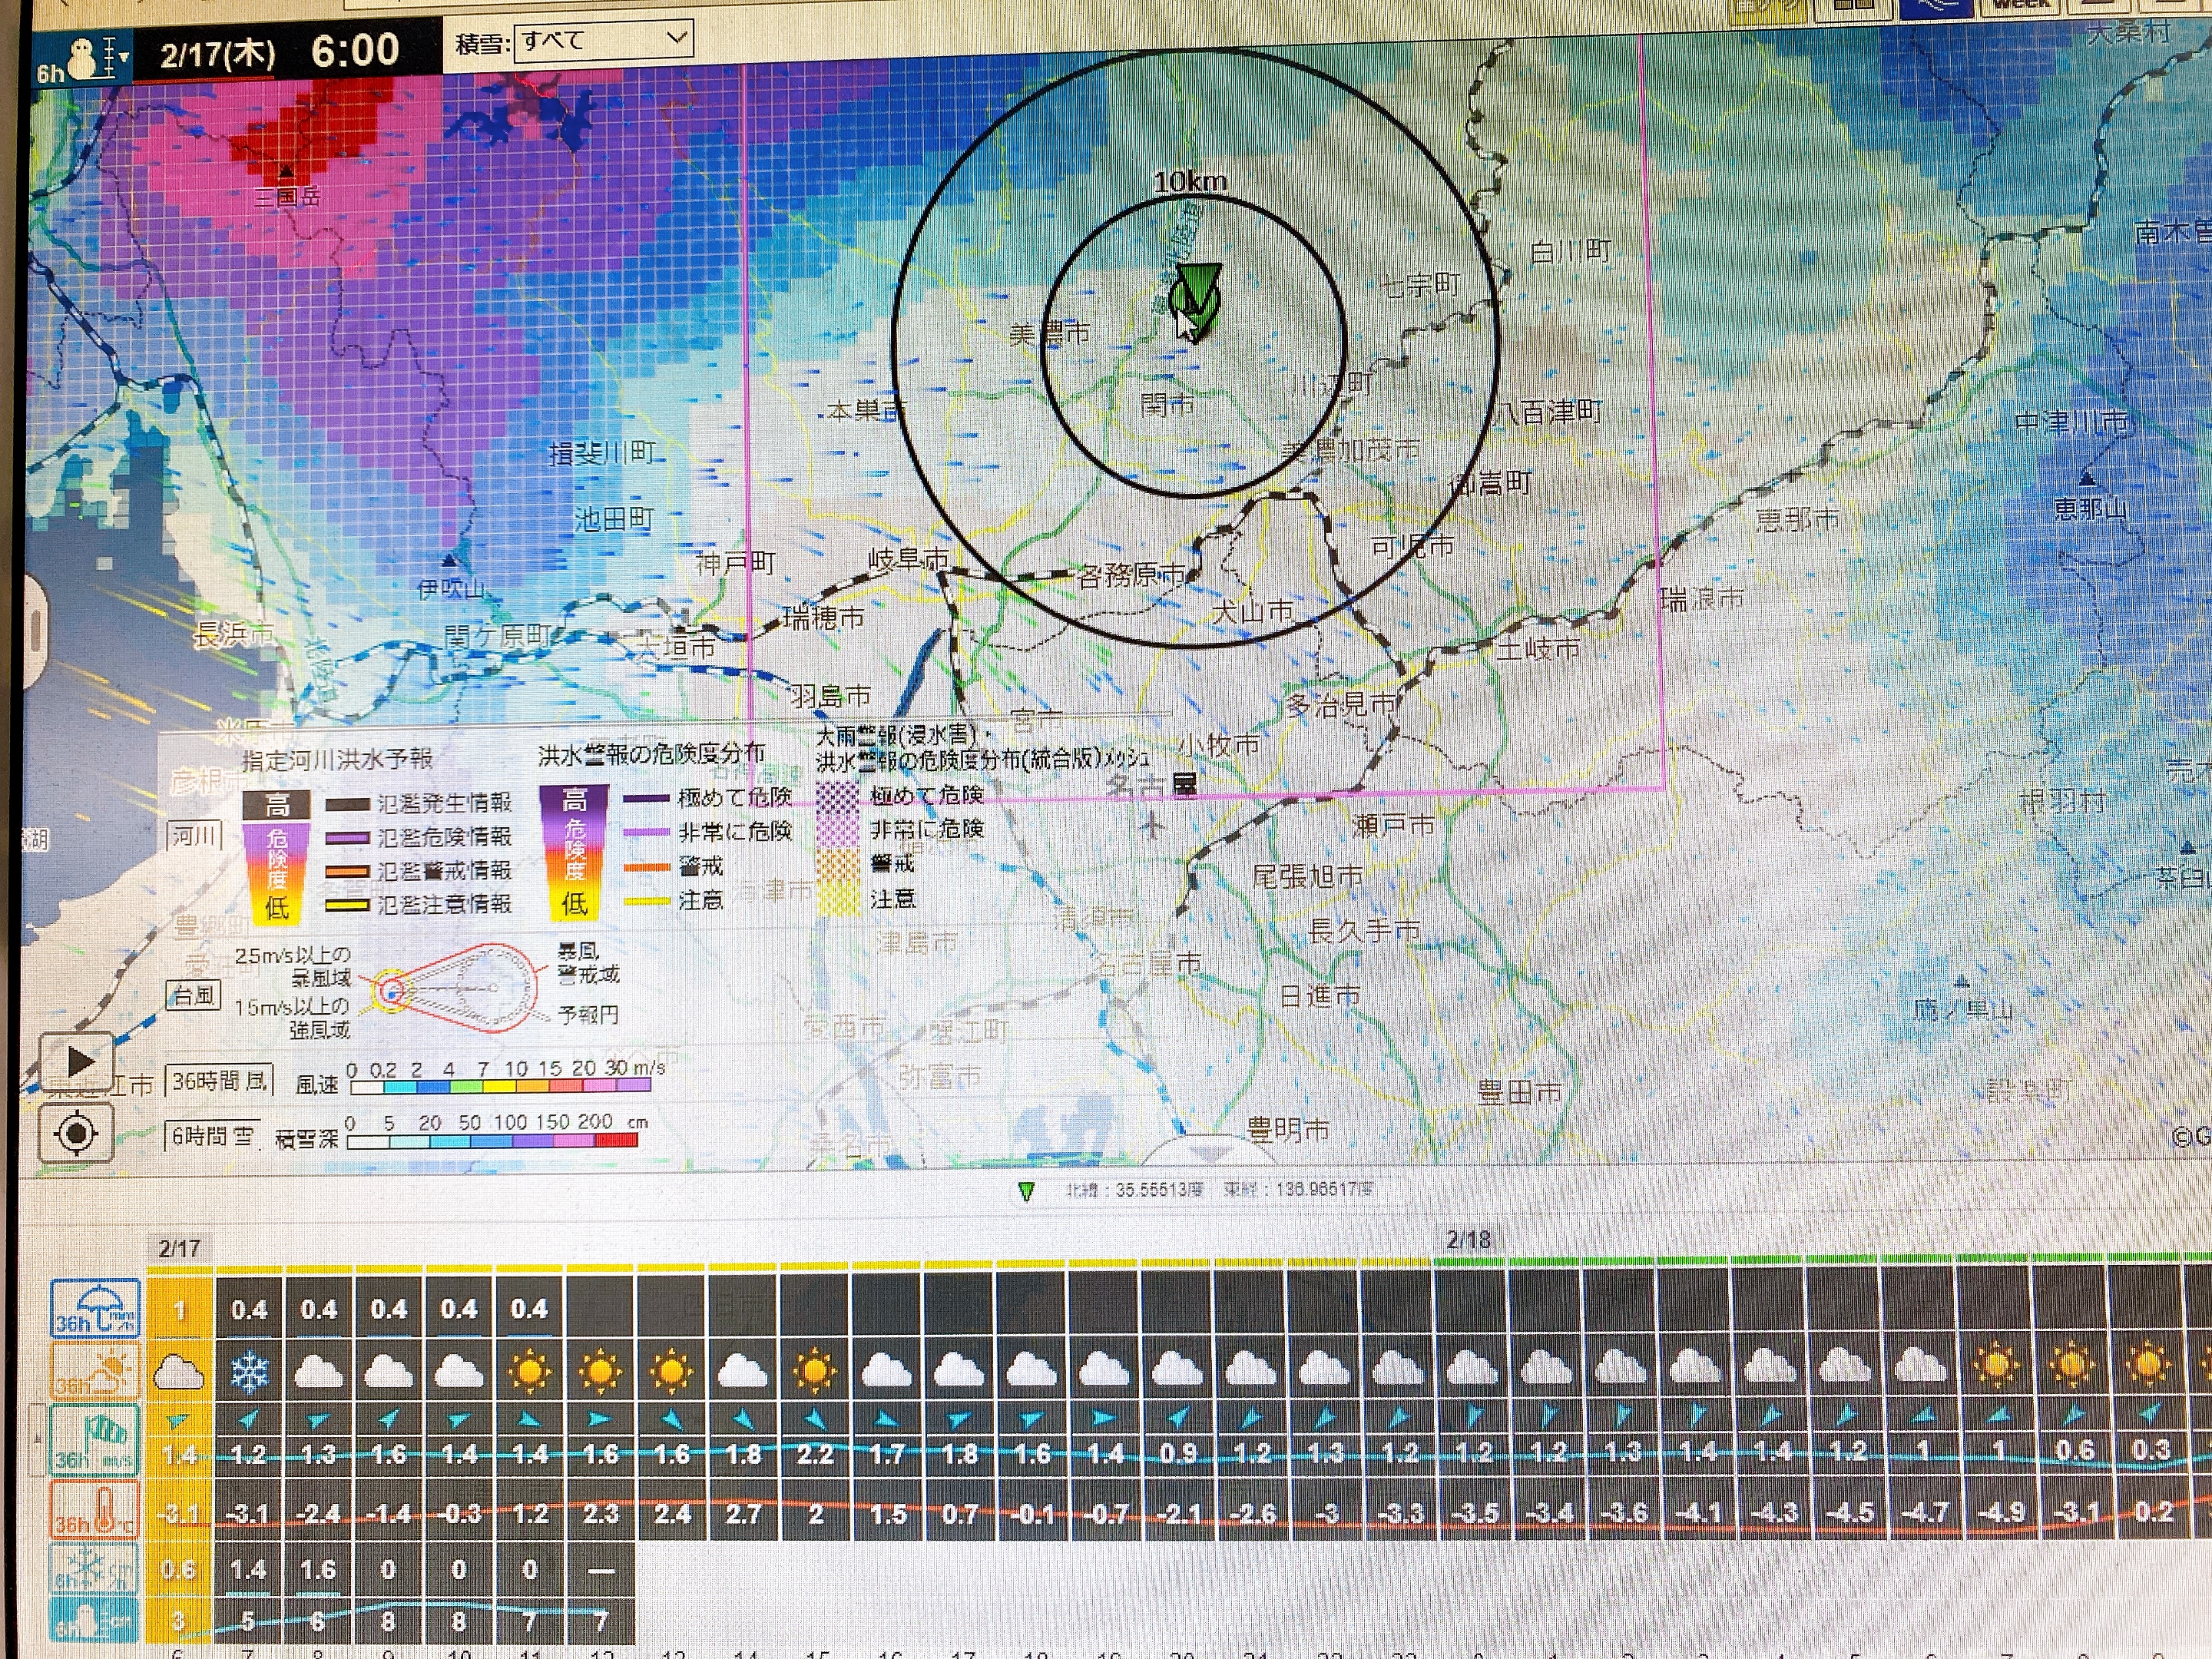Viewport: 2212px width, 1659px height.
Task: Select the 36h wind windsock row icon
Action: pos(94,1439)
